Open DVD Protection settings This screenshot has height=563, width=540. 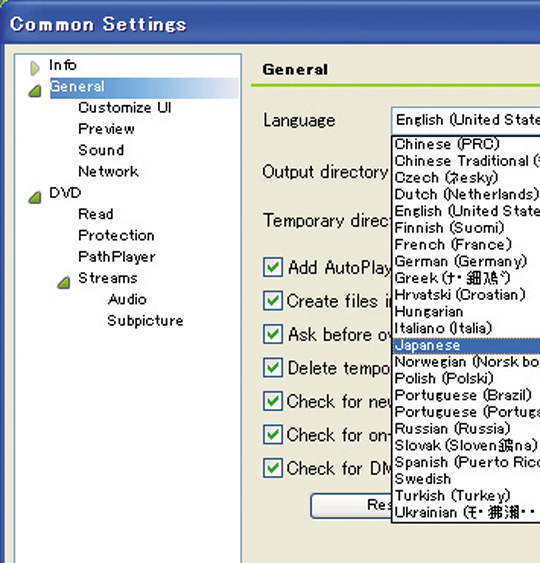(x=116, y=235)
